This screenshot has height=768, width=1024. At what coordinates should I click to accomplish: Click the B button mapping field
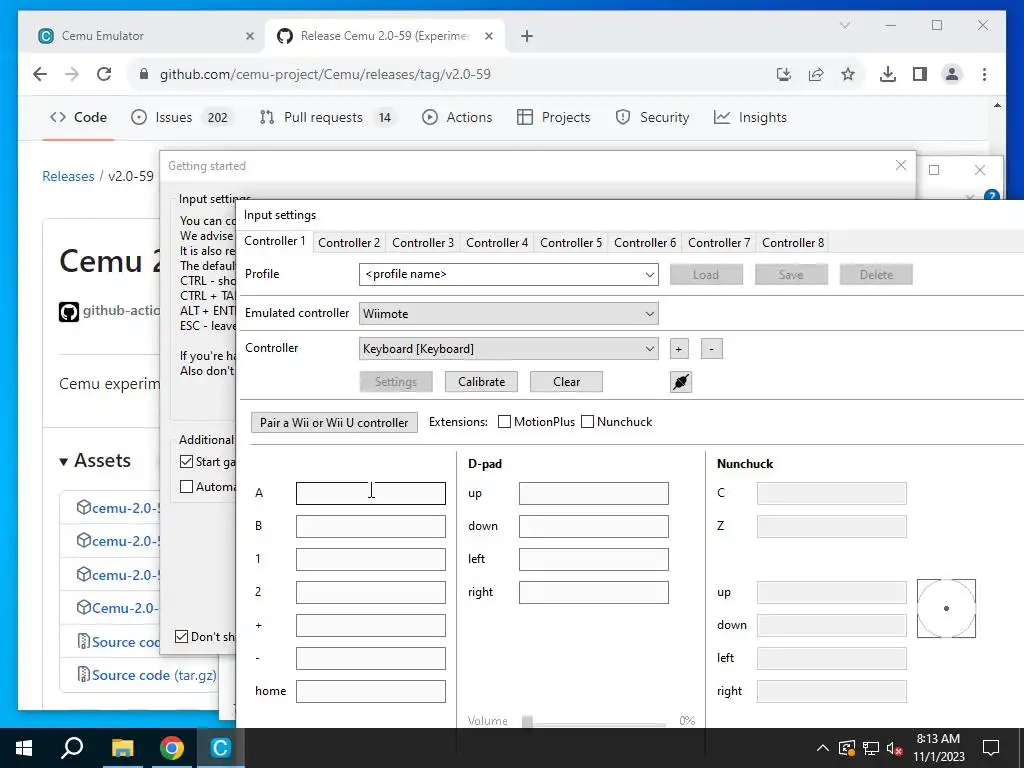click(371, 526)
